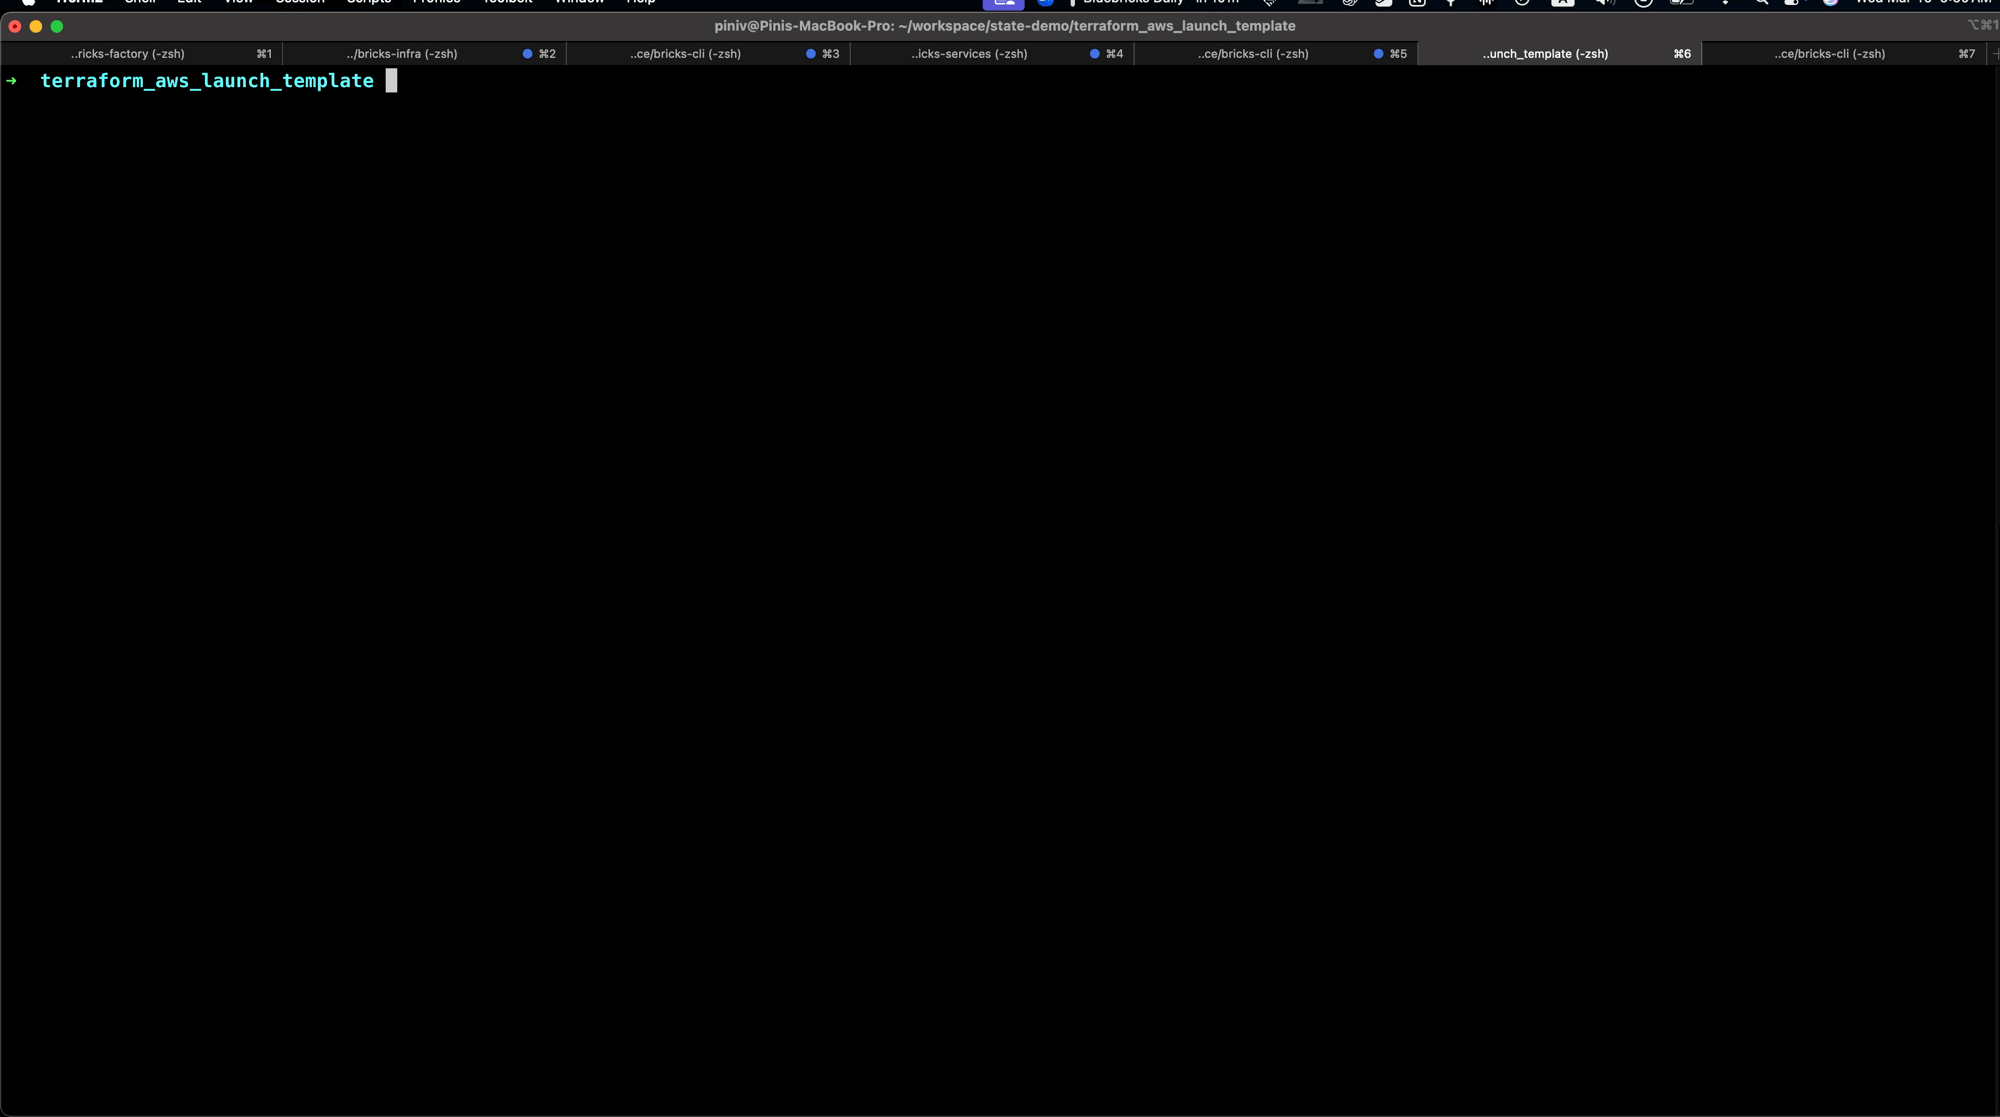The width and height of the screenshot is (2000, 1117).
Task: Click the blue activity dot on tab ⌘5
Action: tap(1378, 54)
